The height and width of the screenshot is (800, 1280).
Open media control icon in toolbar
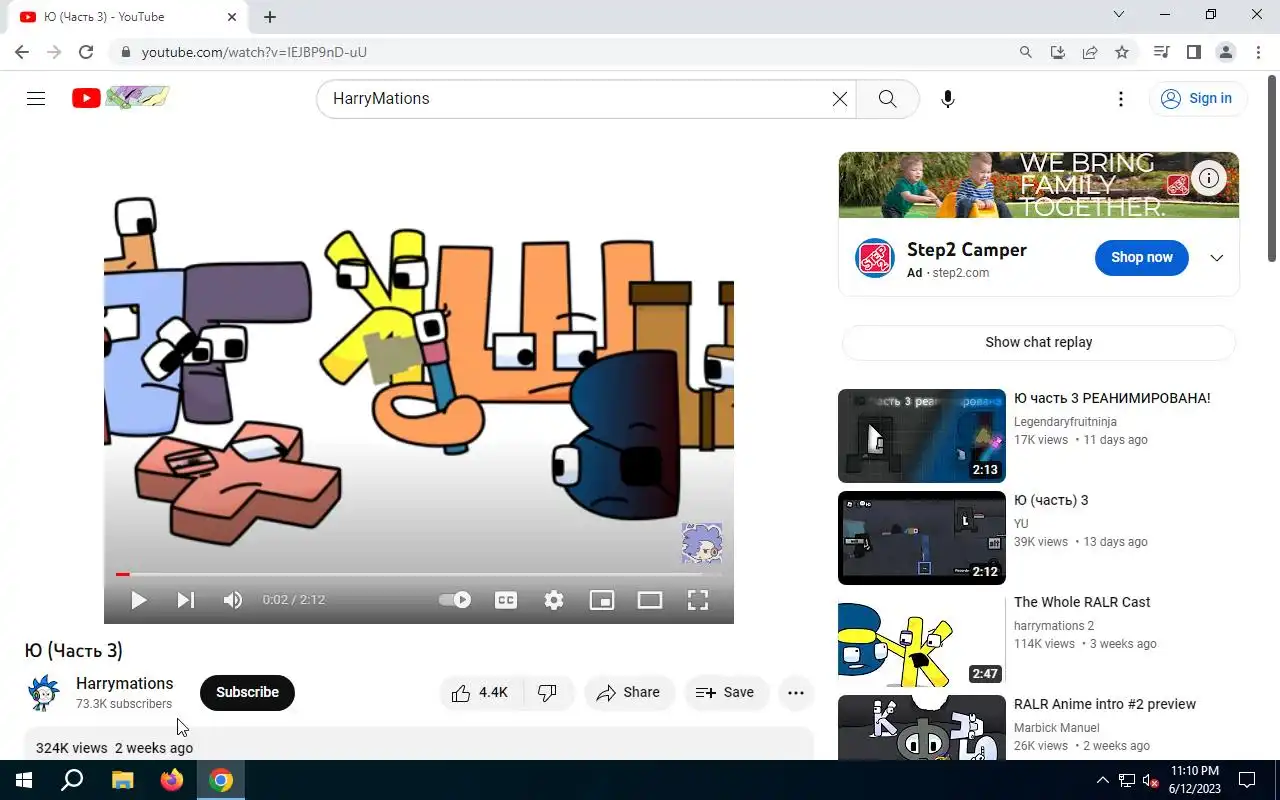(x=1161, y=52)
